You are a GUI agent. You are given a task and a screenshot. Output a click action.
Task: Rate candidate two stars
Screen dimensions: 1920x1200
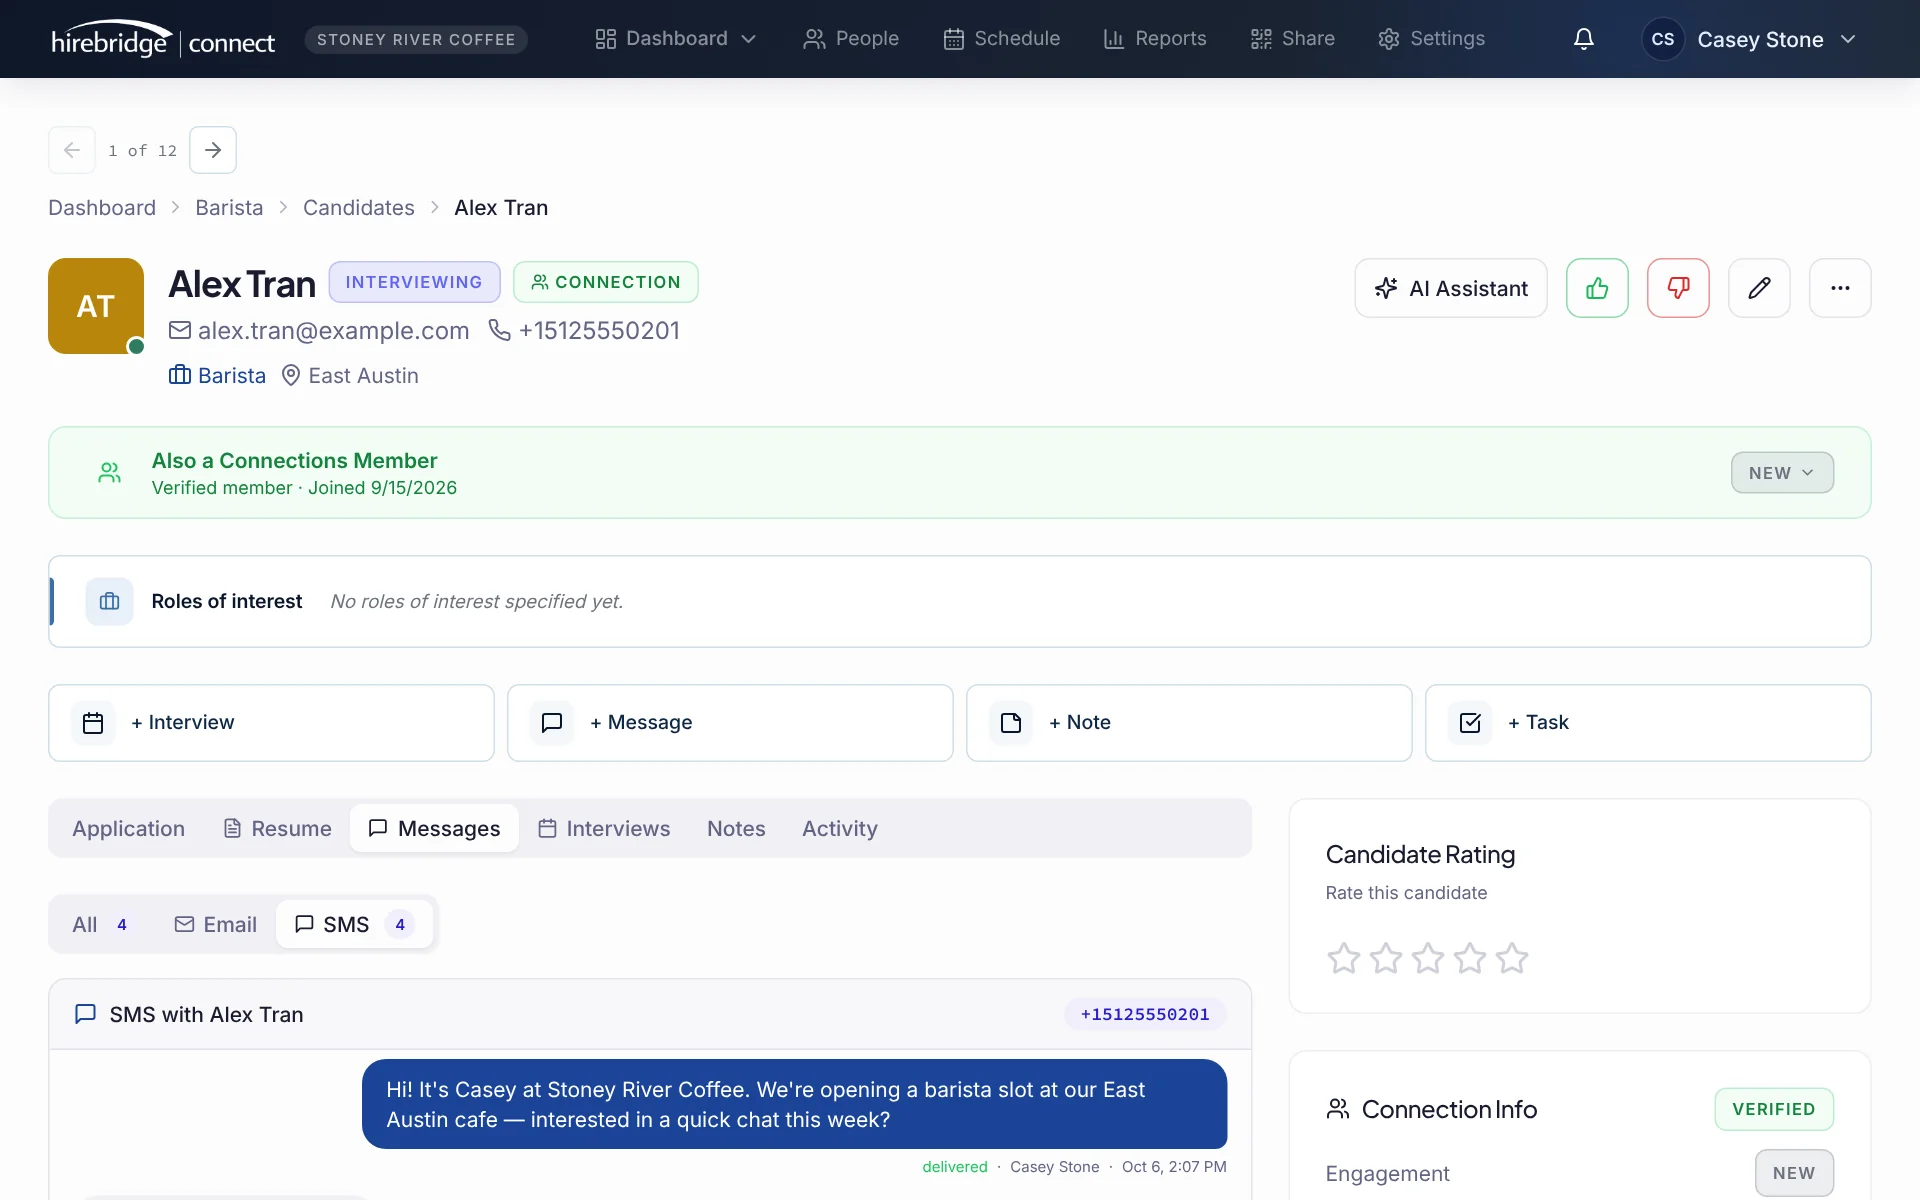(x=1385, y=958)
